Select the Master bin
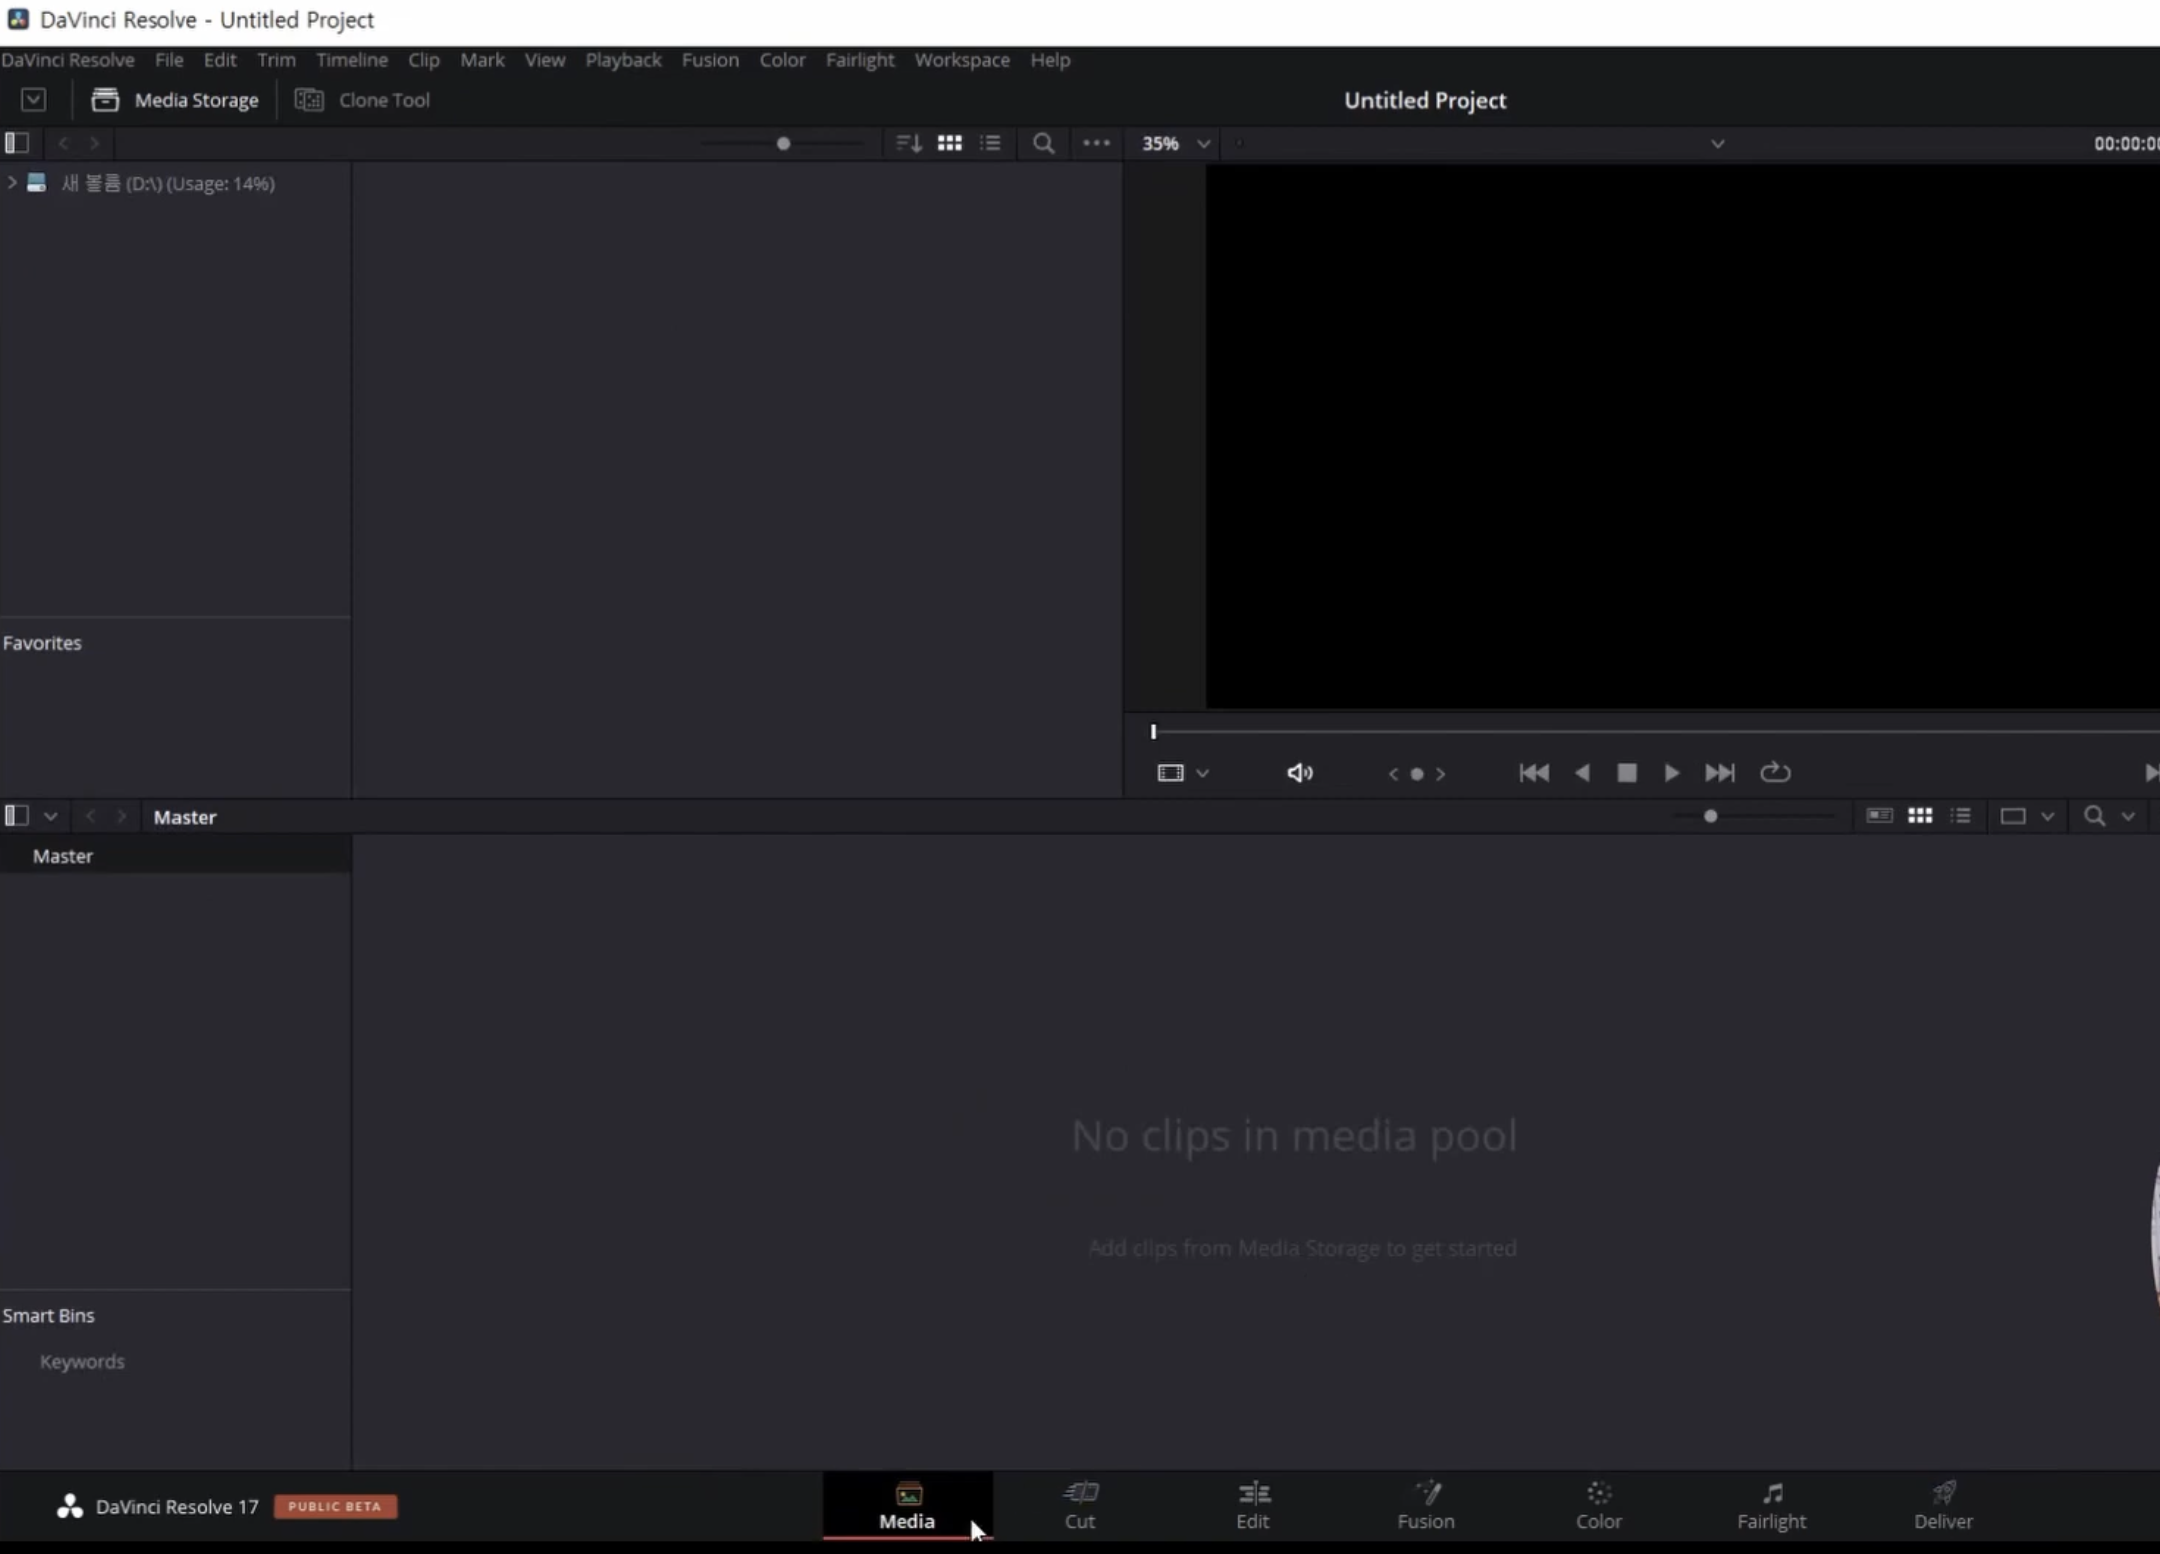 click(62, 856)
